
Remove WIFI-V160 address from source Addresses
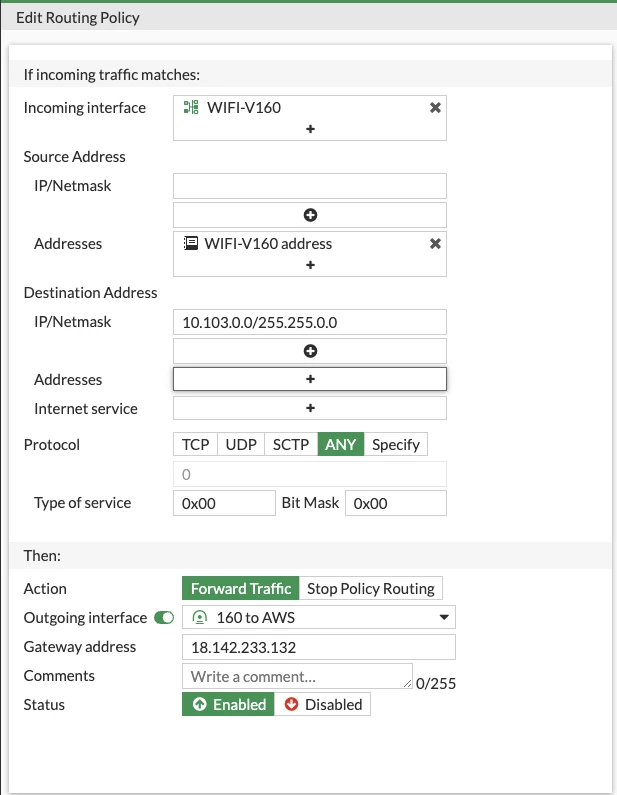(435, 243)
